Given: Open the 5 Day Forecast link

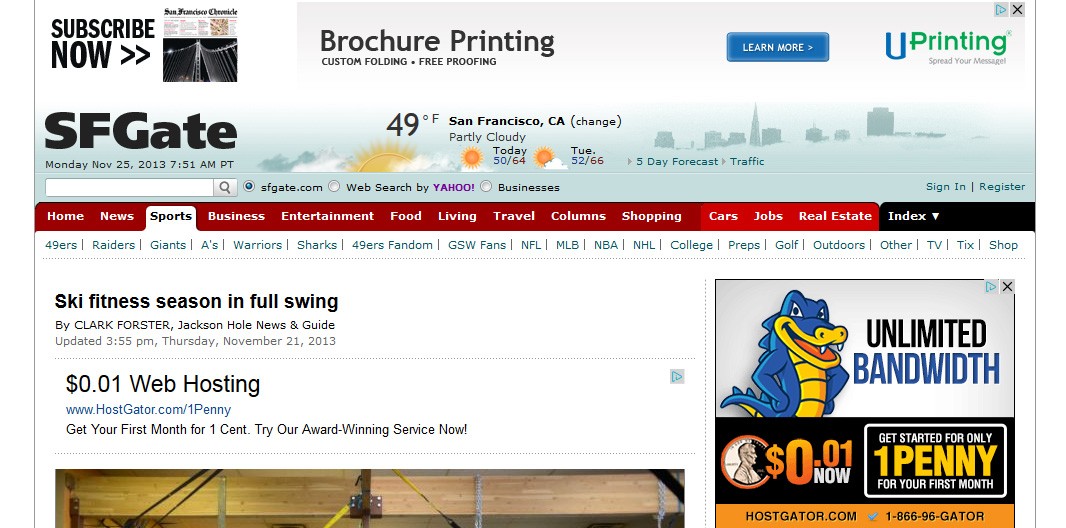Looking at the screenshot, I should [x=677, y=162].
